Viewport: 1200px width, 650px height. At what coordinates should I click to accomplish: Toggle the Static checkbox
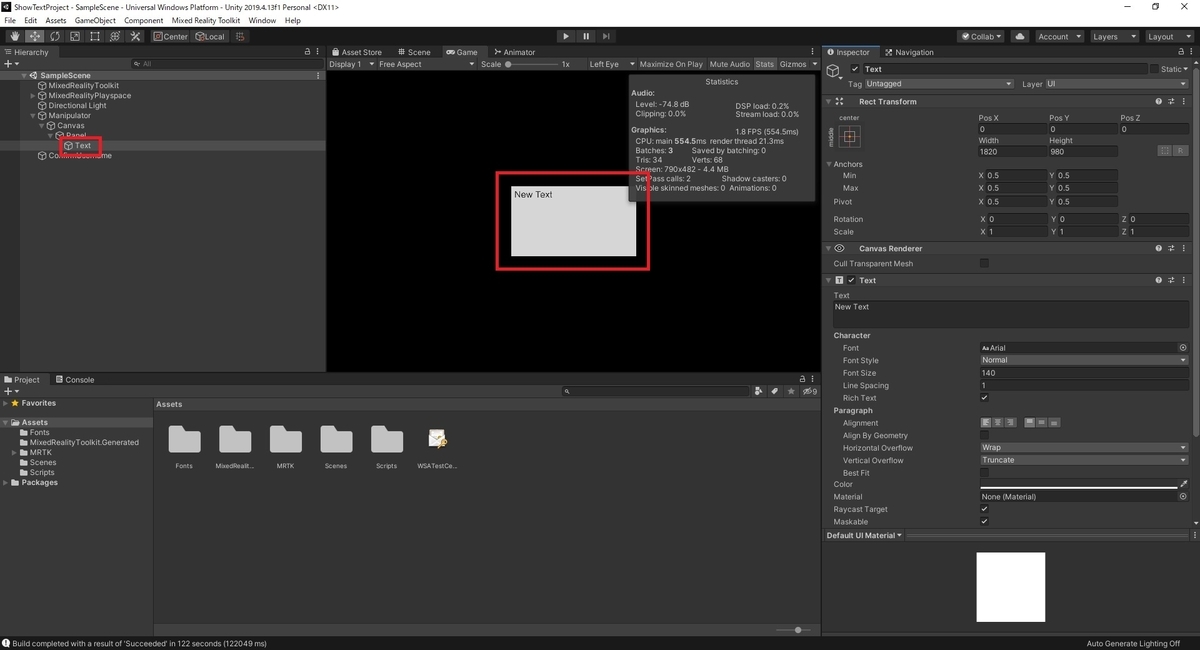click(1153, 69)
